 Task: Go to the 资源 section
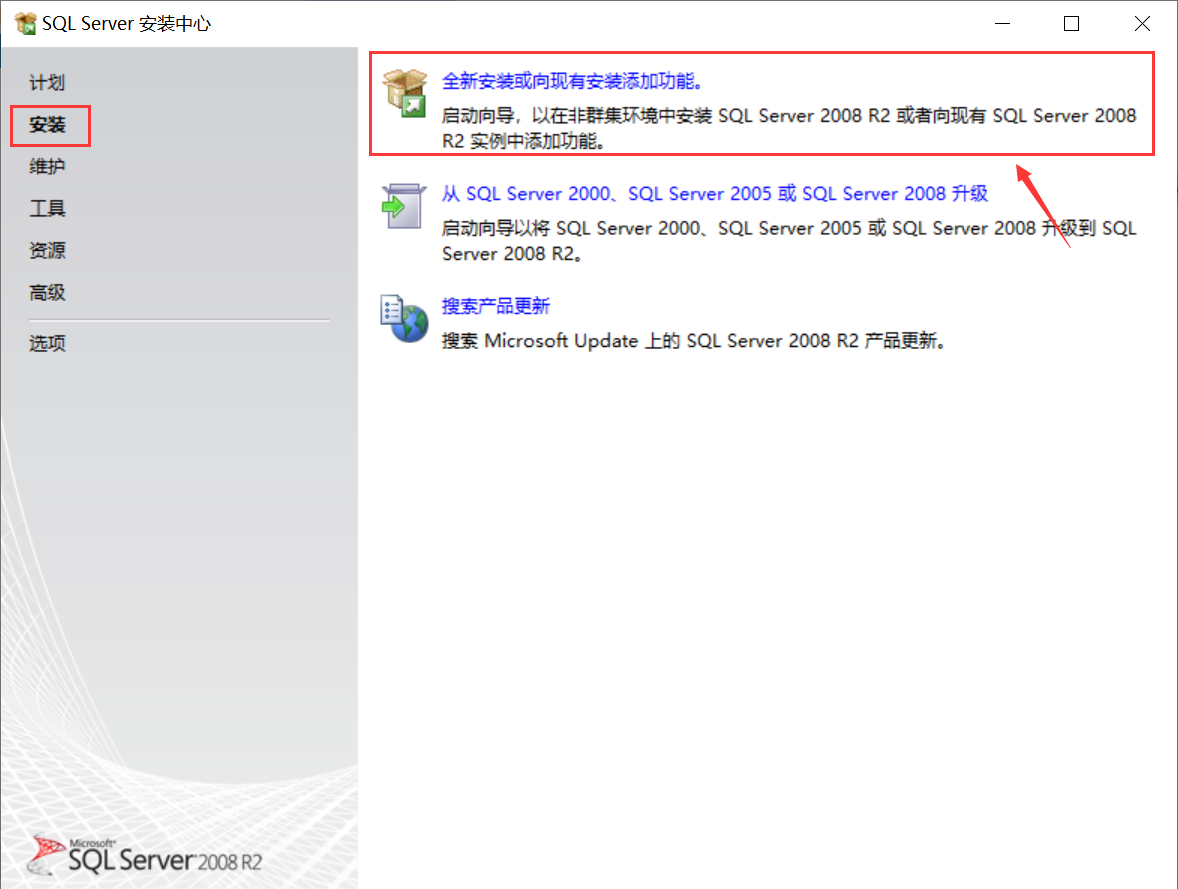click(47, 250)
